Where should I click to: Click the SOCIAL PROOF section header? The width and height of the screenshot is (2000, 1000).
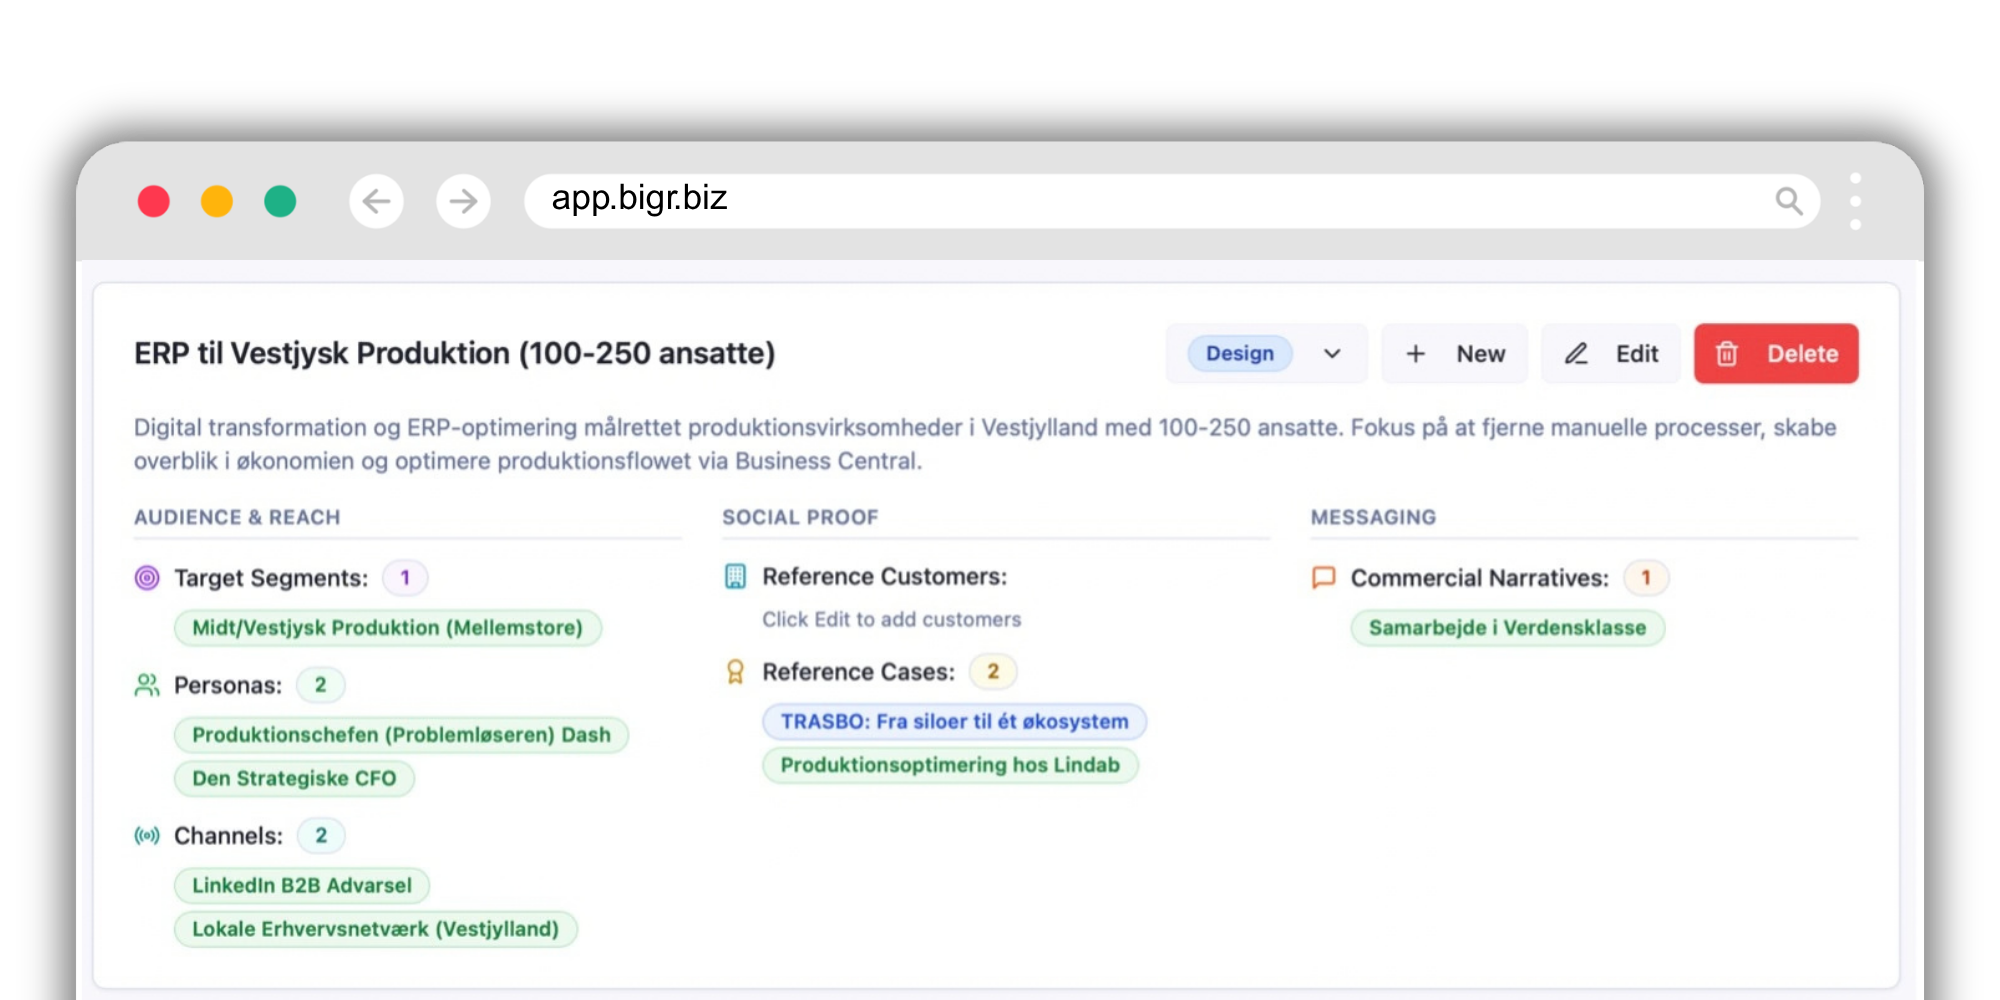tap(800, 518)
